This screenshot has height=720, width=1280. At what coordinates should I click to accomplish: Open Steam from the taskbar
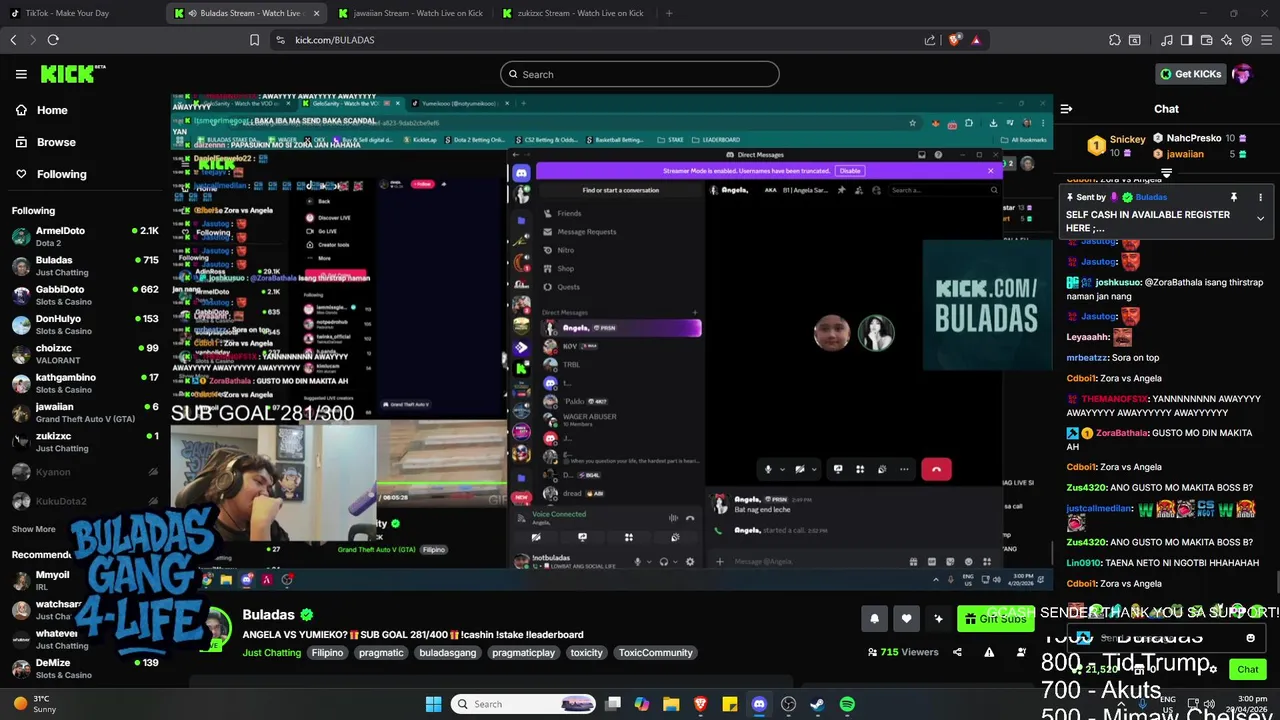coord(817,704)
